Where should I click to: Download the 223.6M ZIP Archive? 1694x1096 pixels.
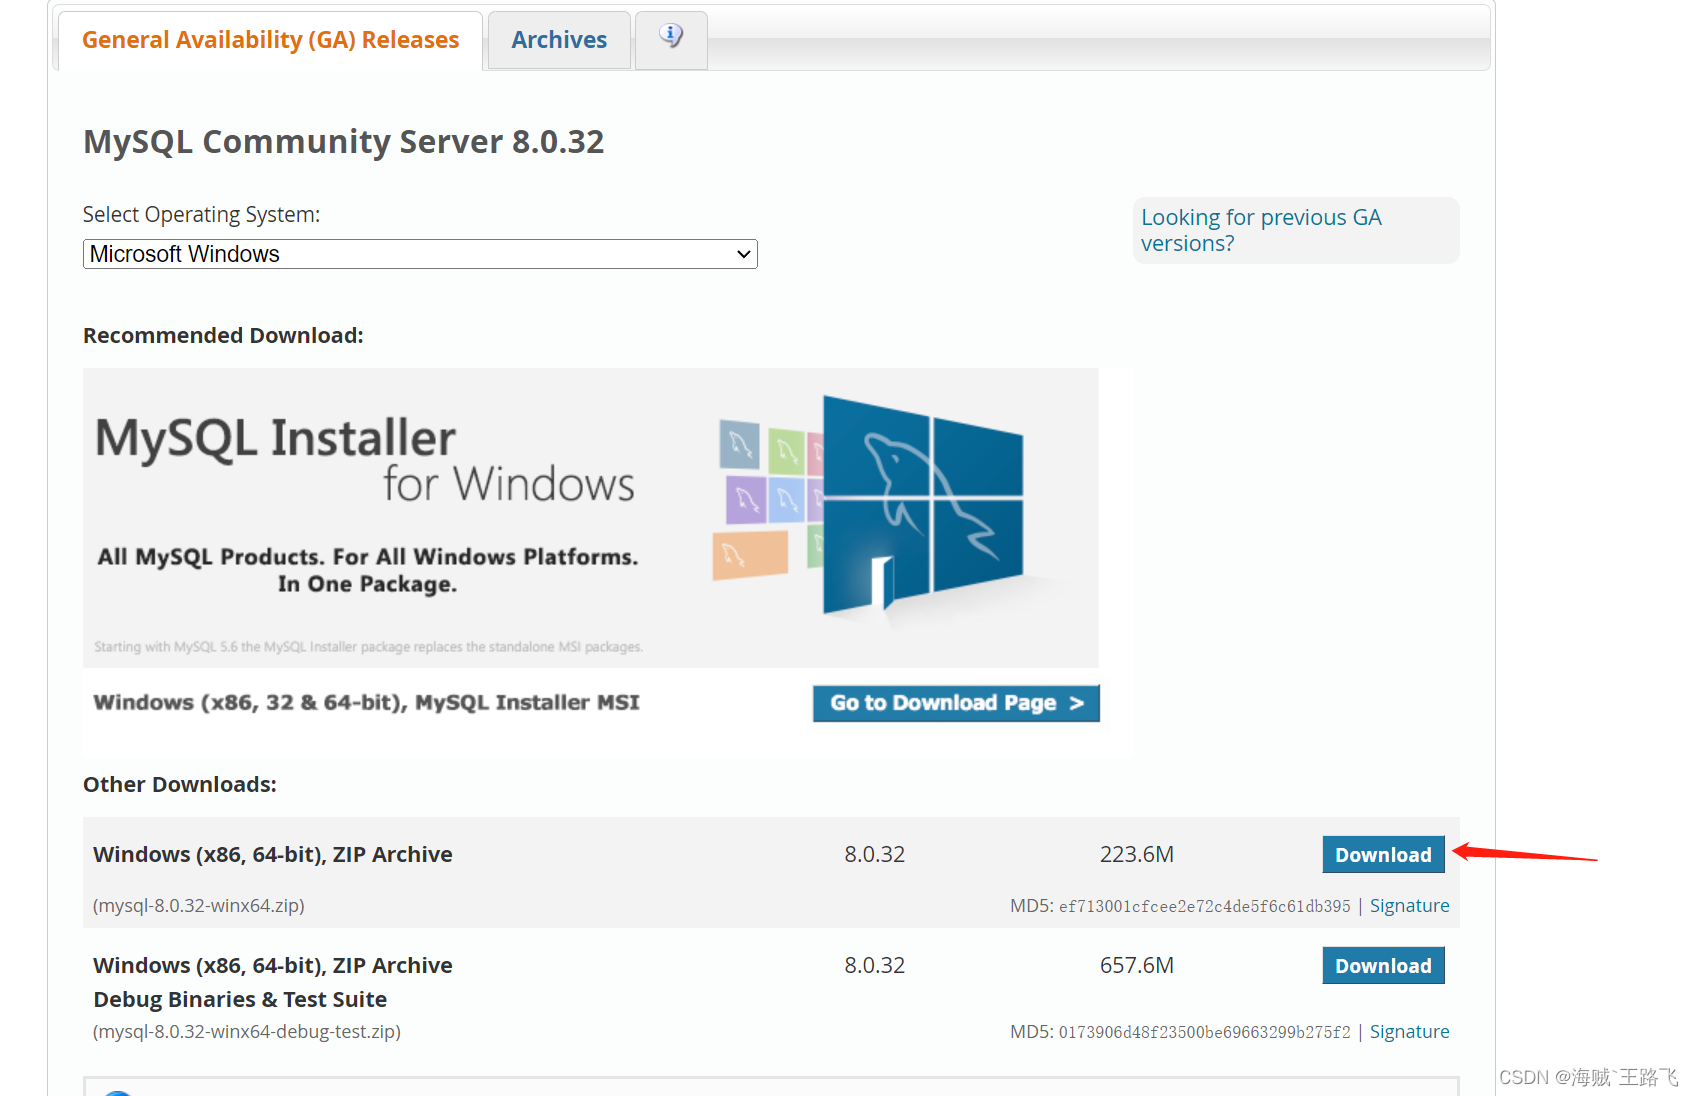[x=1382, y=855]
